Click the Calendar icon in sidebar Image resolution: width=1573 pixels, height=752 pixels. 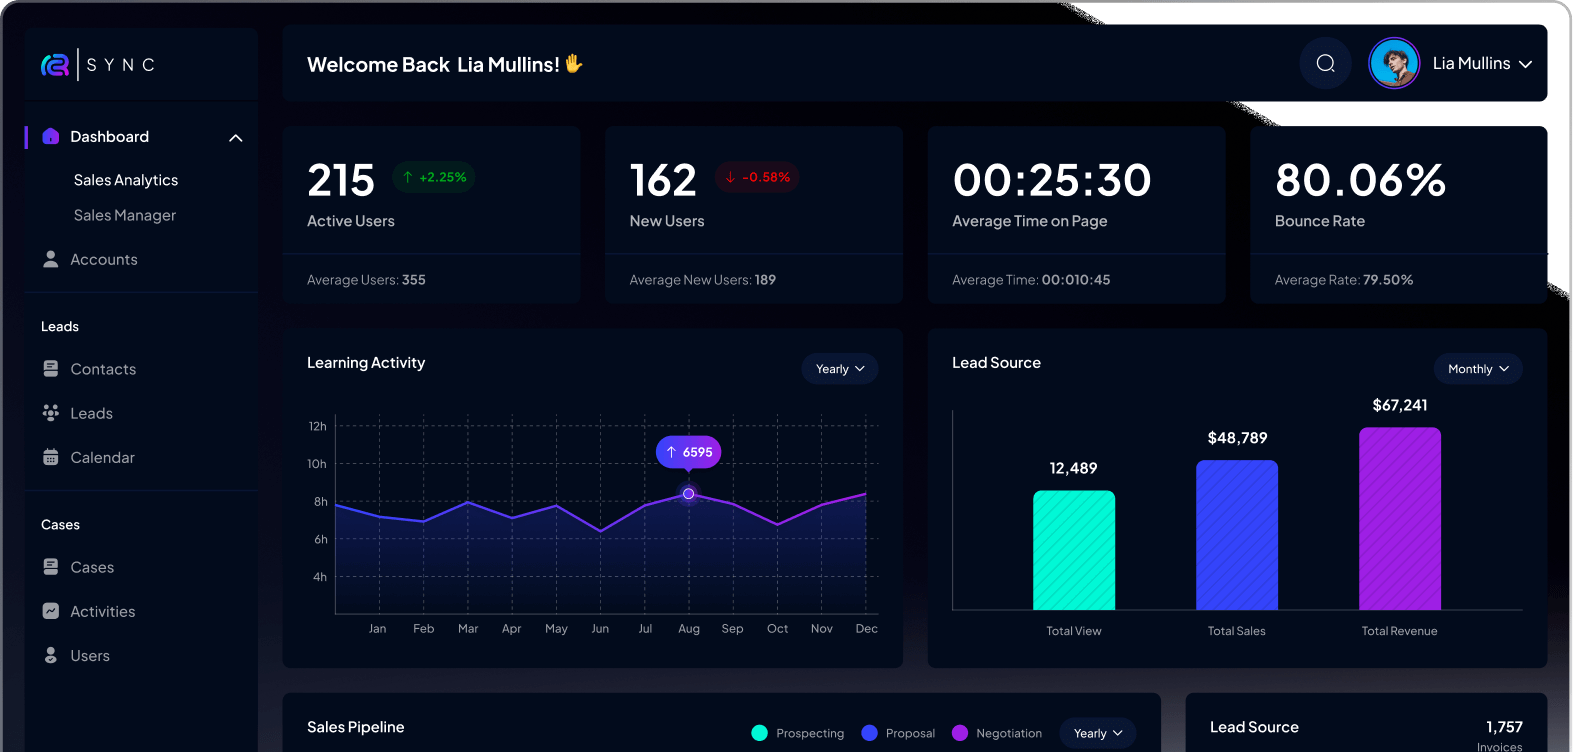[x=51, y=457]
